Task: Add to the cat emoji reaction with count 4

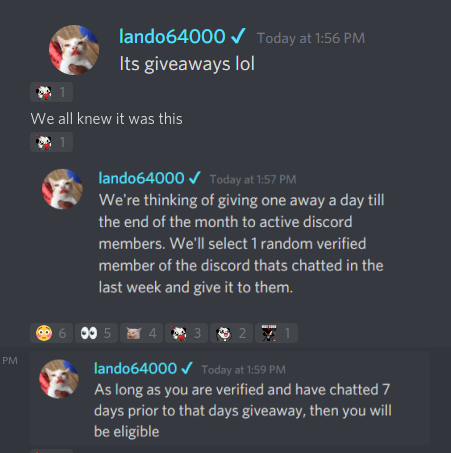Action: (141, 333)
